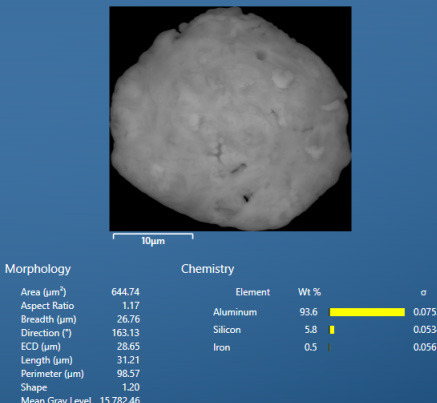
Task: Click the aspect ratio value 1.17
Action: (x=131, y=306)
